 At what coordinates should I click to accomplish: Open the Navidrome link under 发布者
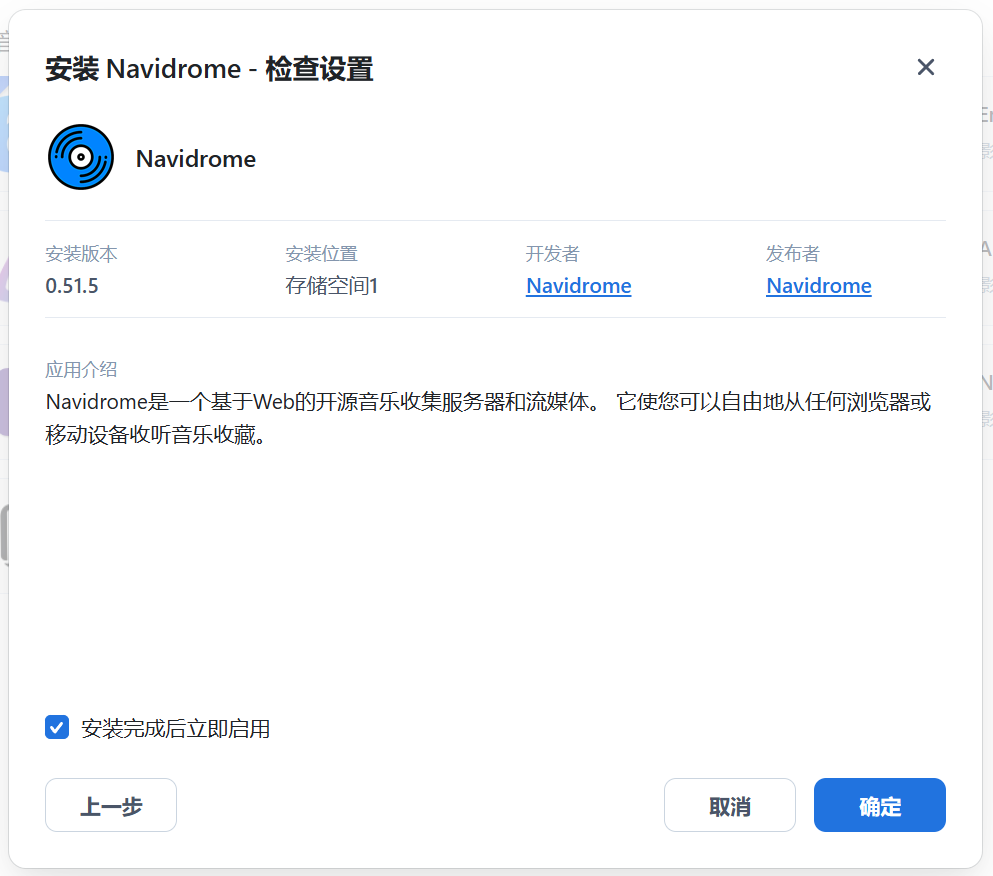coord(818,286)
